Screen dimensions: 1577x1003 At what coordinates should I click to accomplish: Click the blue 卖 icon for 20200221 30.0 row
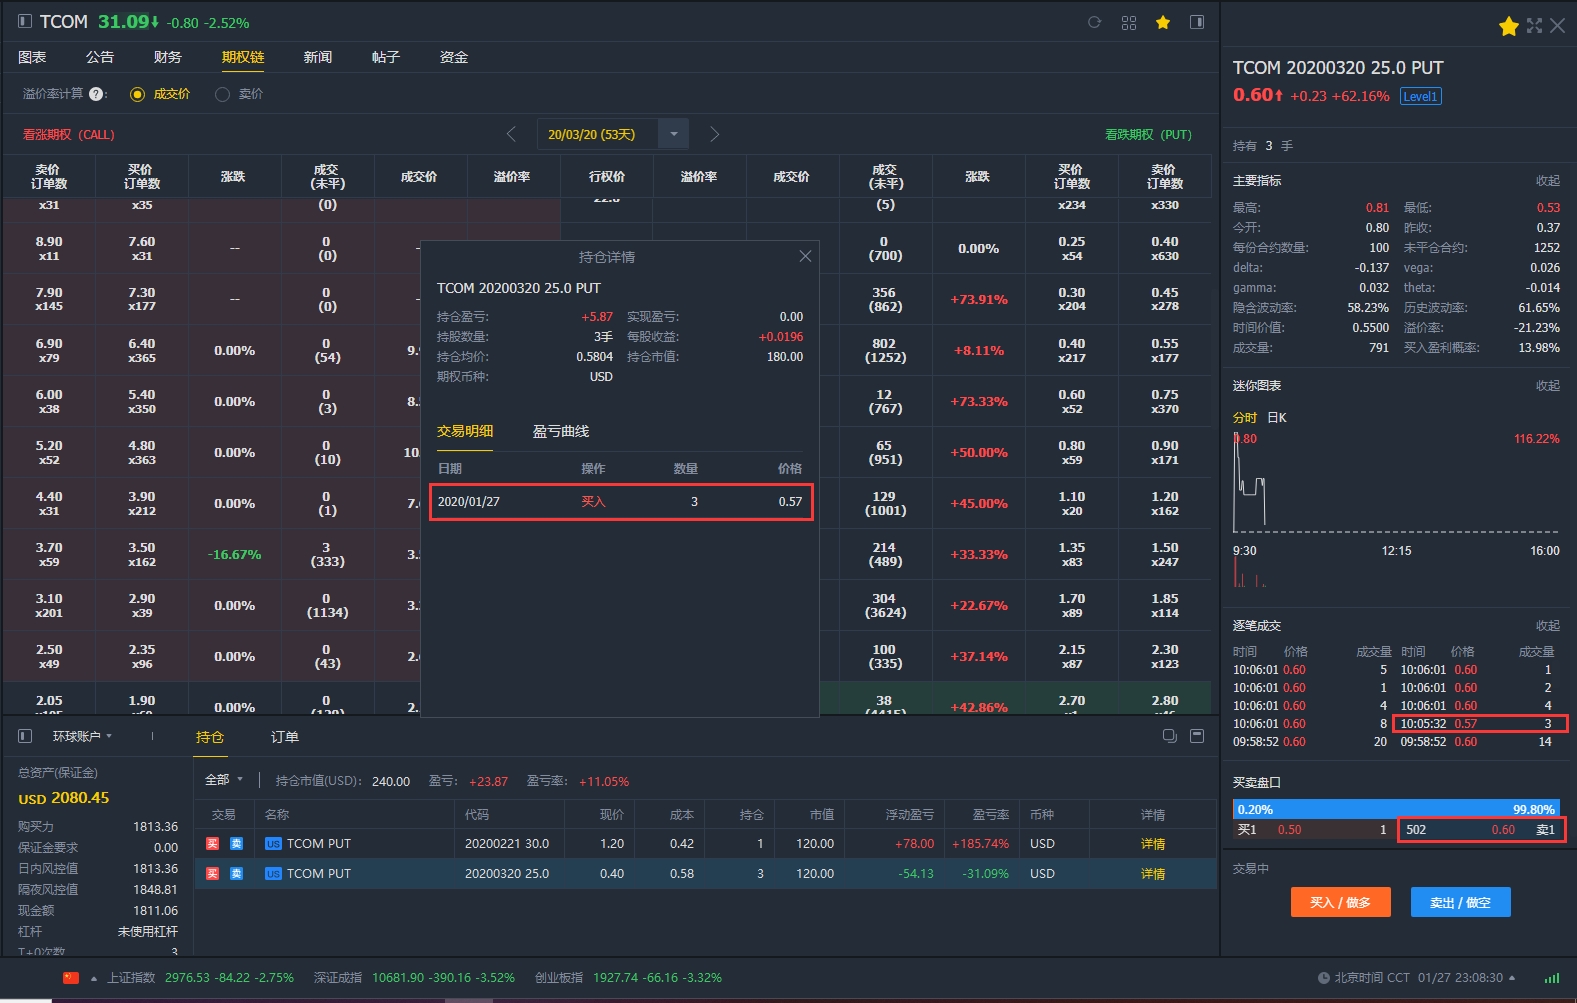click(236, 844)
